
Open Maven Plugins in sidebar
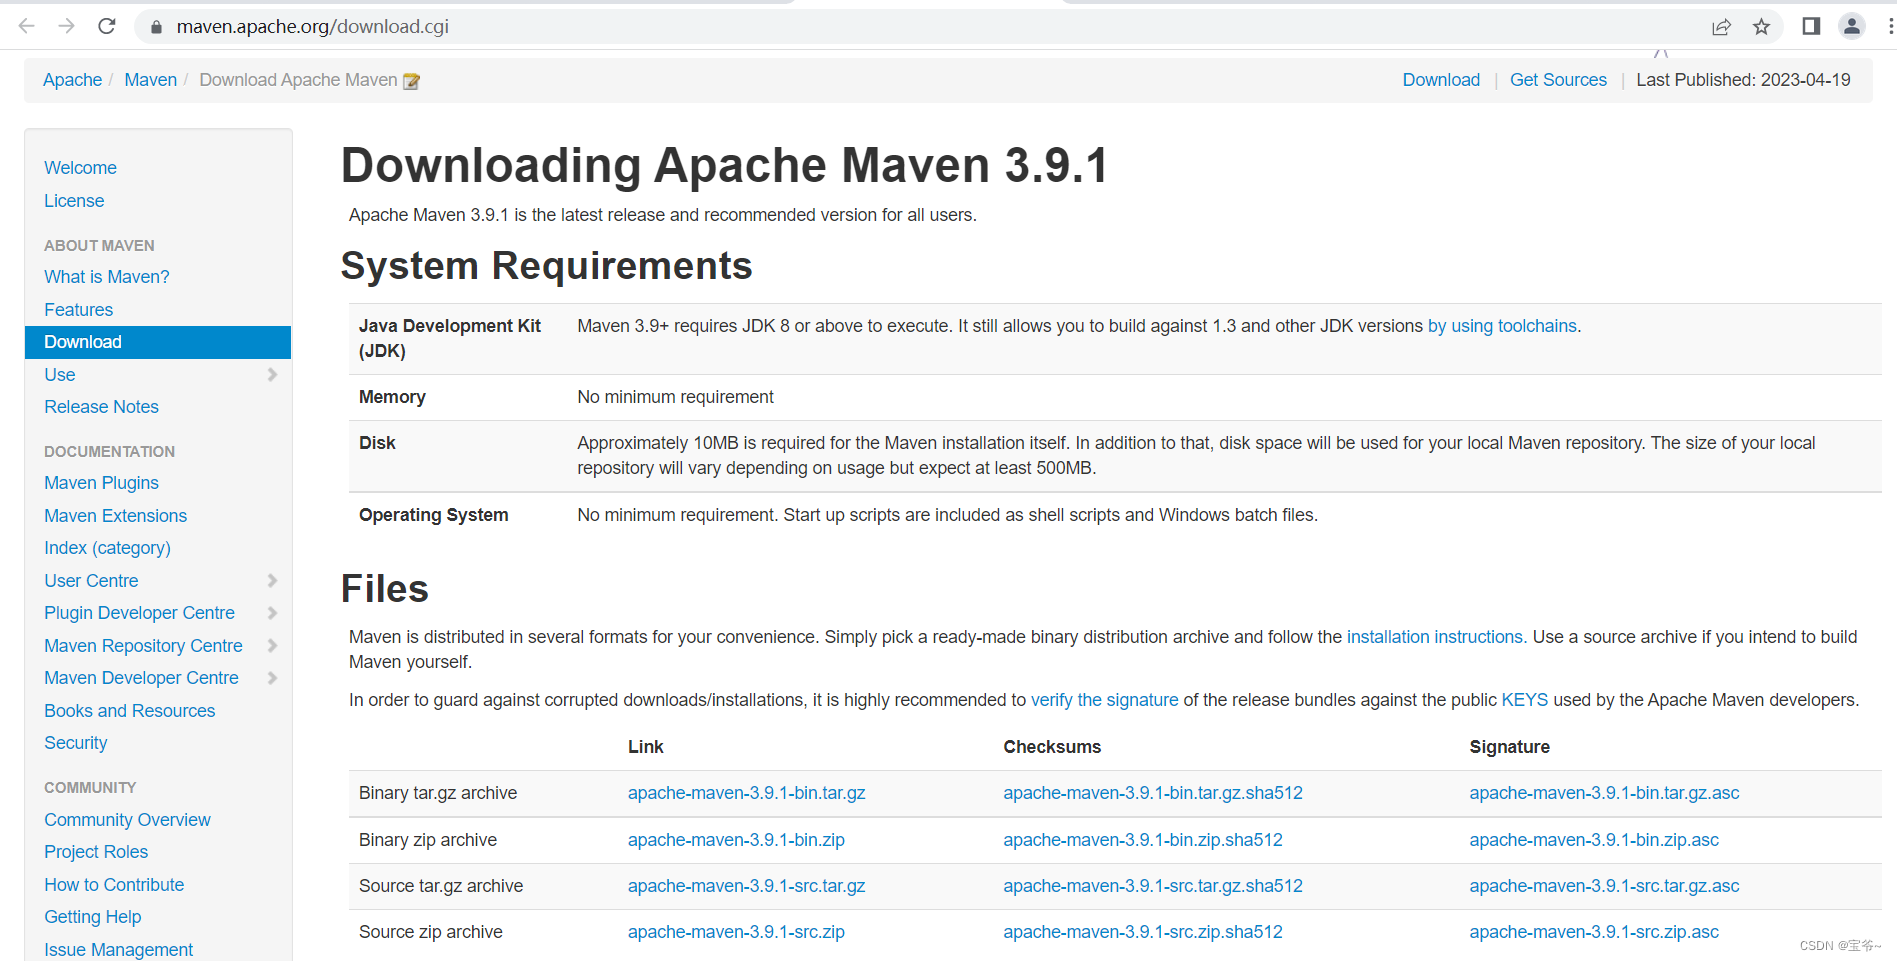pyautogui.click(x=101, y=483)
